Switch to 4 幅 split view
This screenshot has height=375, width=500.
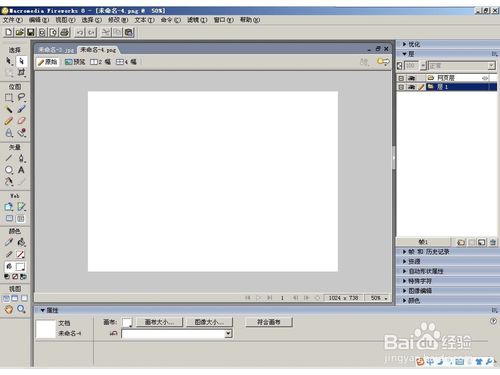(x=126, y=62)
